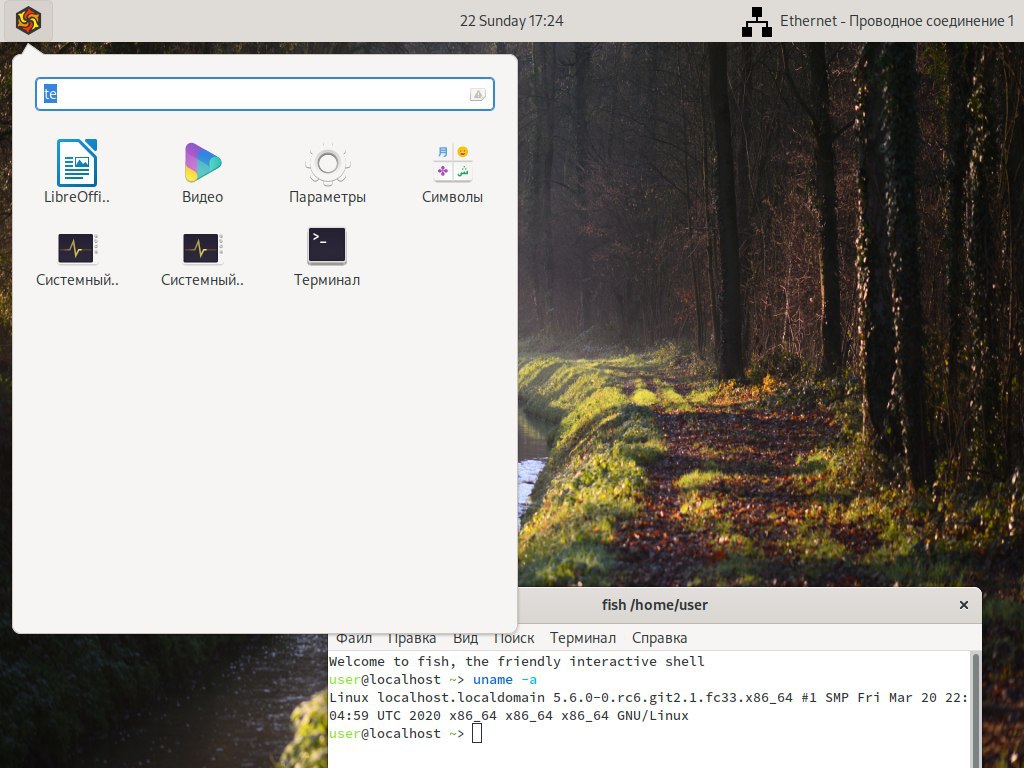Open the clock showing 22 Sunday 17:24
The height and width of the screenshot is (768, 1024).
coord(511,21)
